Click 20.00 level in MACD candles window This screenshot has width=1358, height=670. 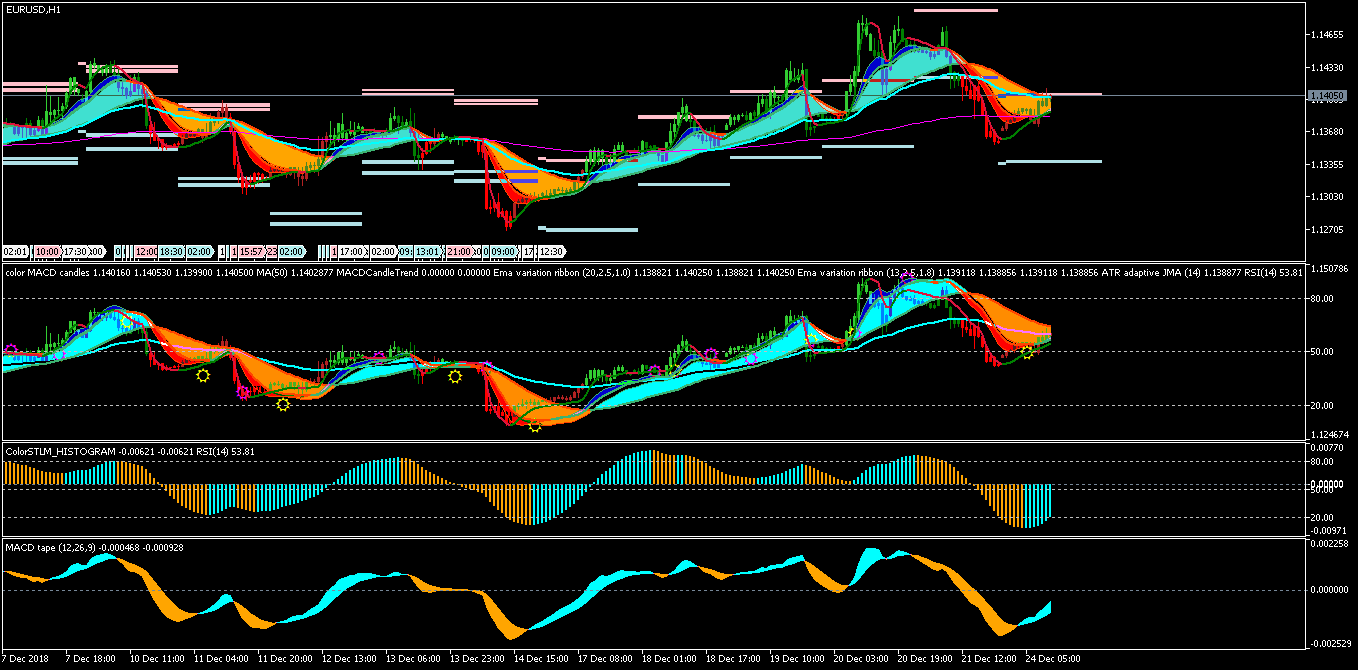point(1321,405)
